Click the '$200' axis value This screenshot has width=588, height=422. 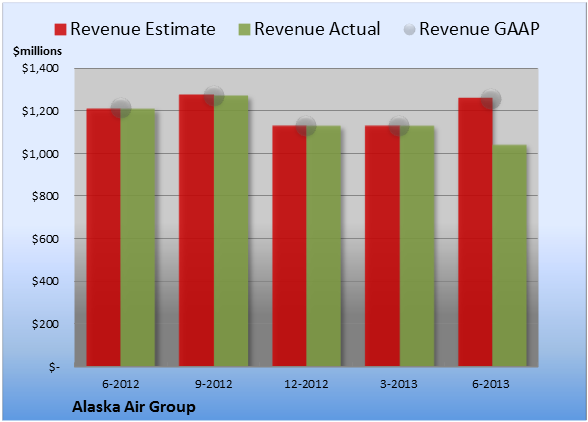click(x=45, y=324)
